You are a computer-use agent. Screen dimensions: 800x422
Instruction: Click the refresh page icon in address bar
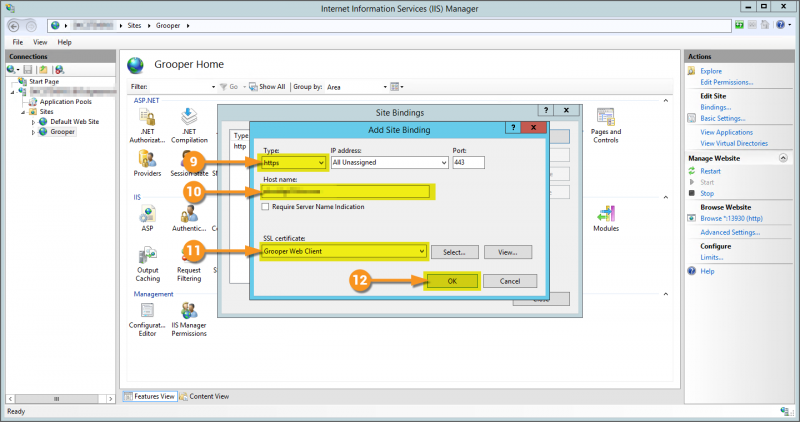tap(739, 24)
